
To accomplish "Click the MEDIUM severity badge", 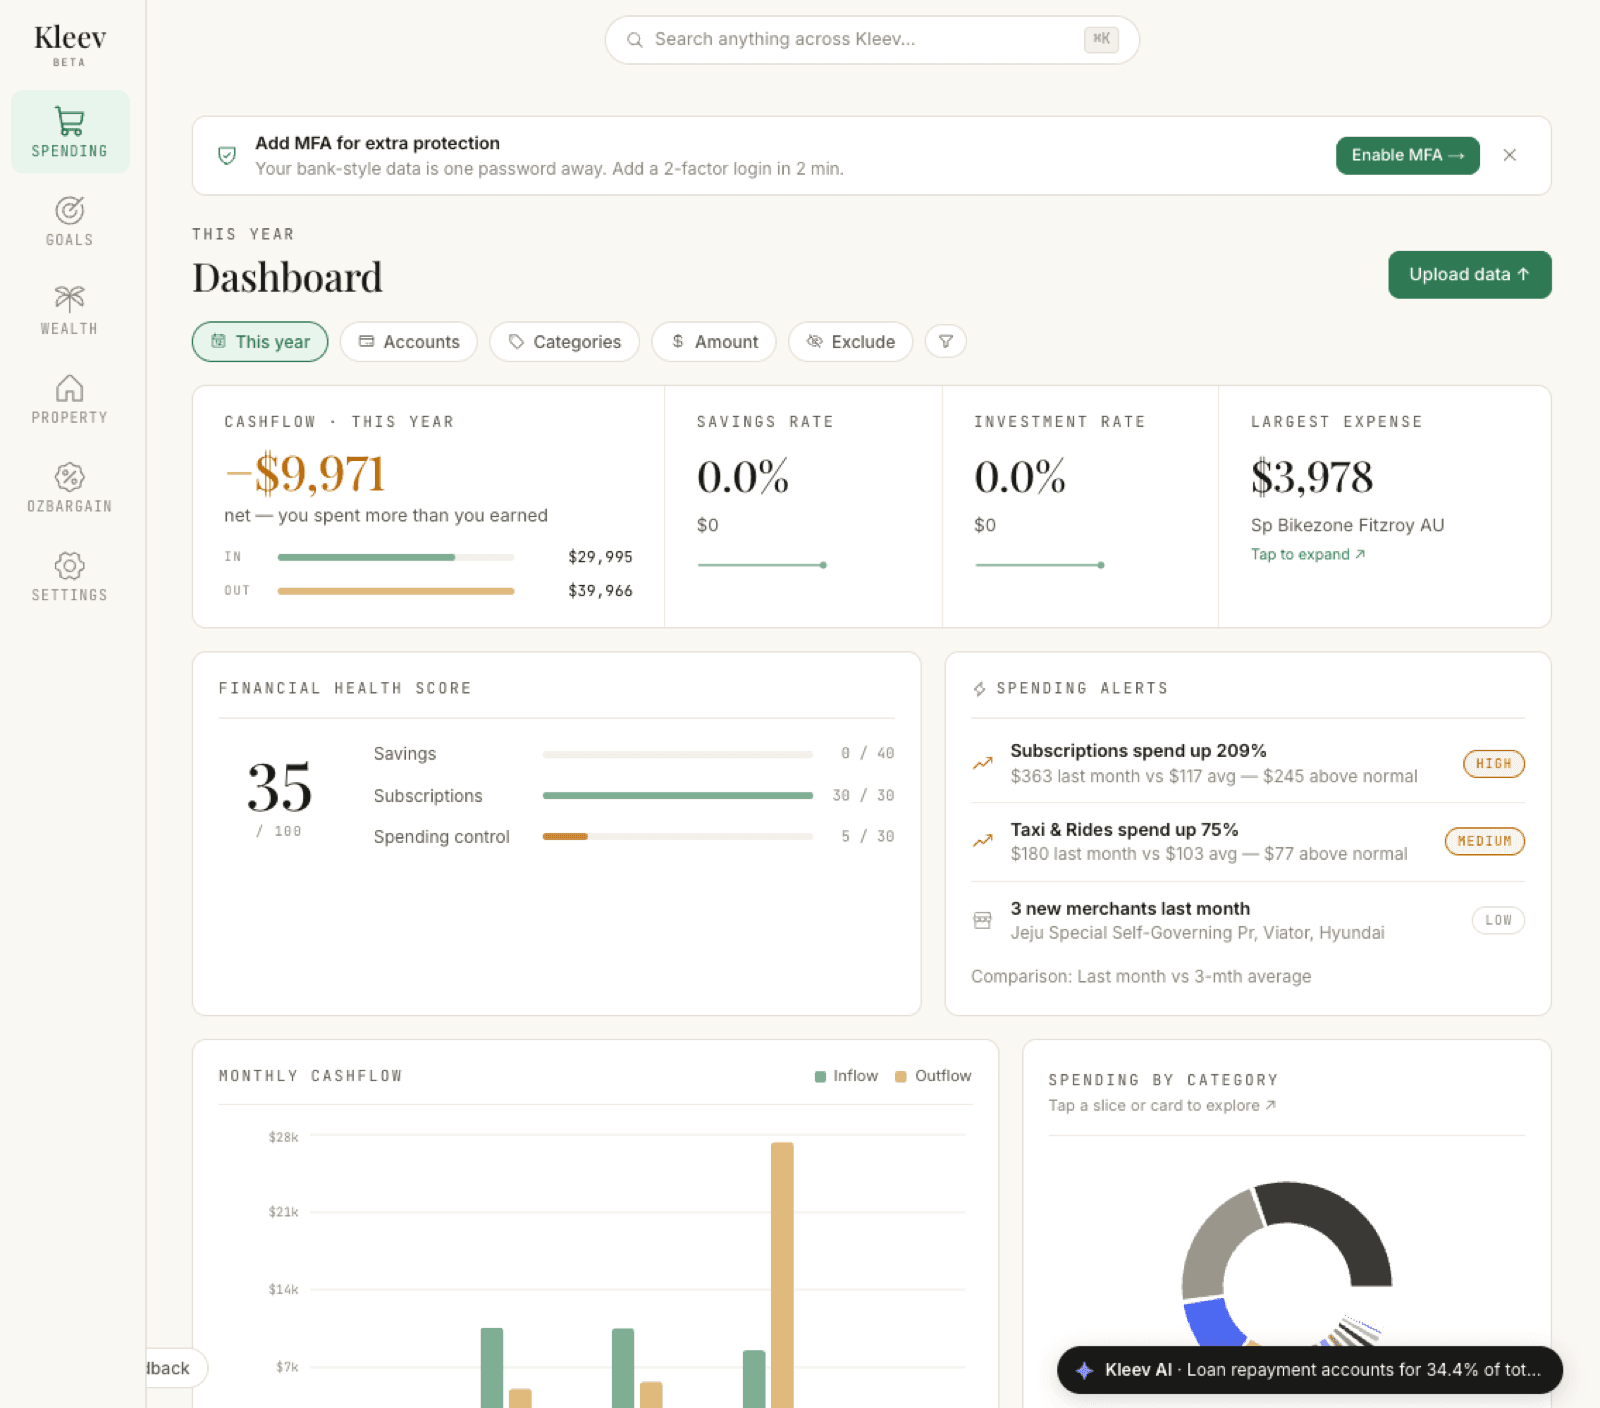I will 1485,841.
